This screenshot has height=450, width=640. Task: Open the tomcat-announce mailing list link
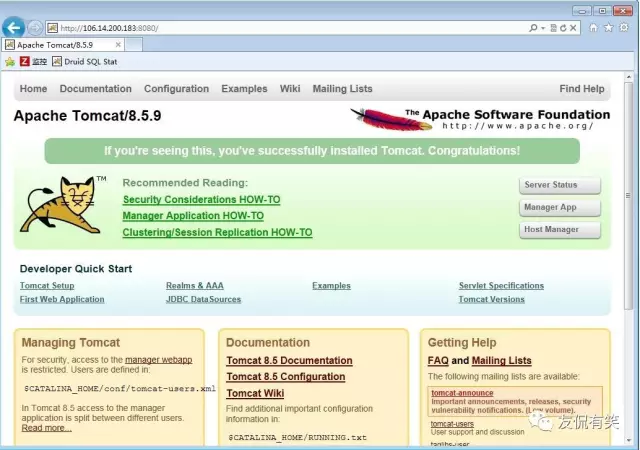462,393
